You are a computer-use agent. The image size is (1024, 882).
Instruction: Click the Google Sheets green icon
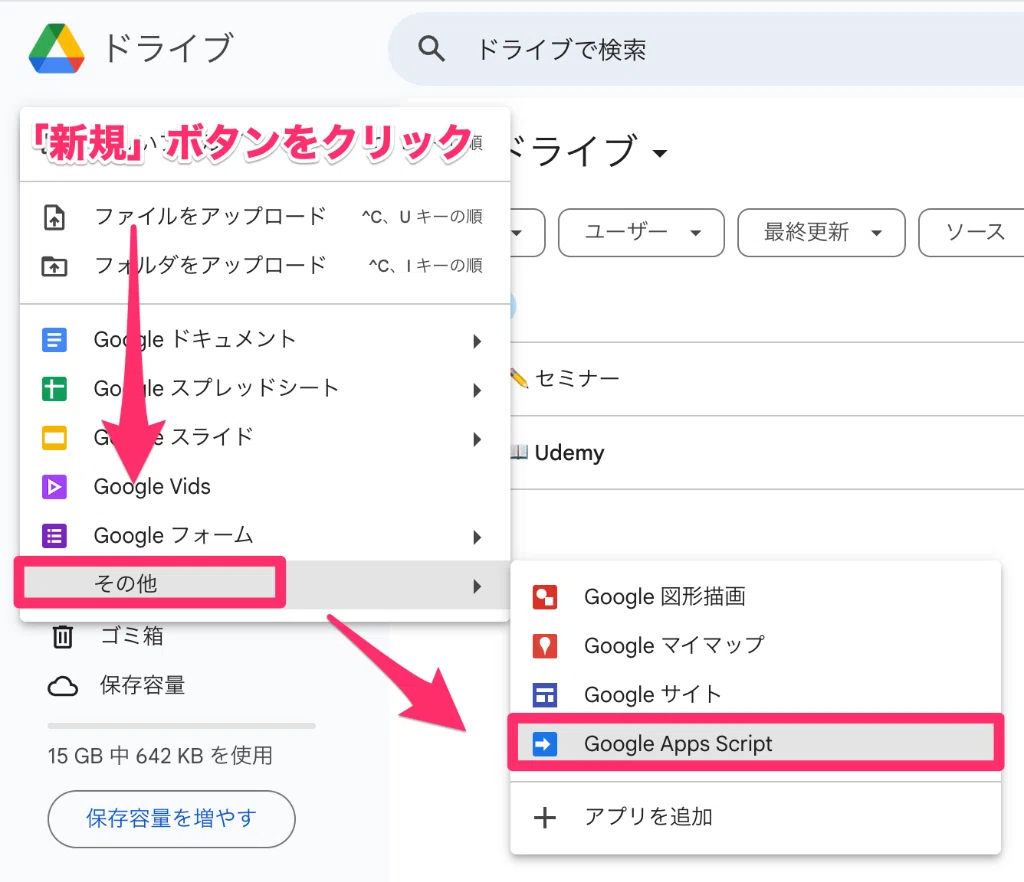pyautogui.click(x=54, y=389)
